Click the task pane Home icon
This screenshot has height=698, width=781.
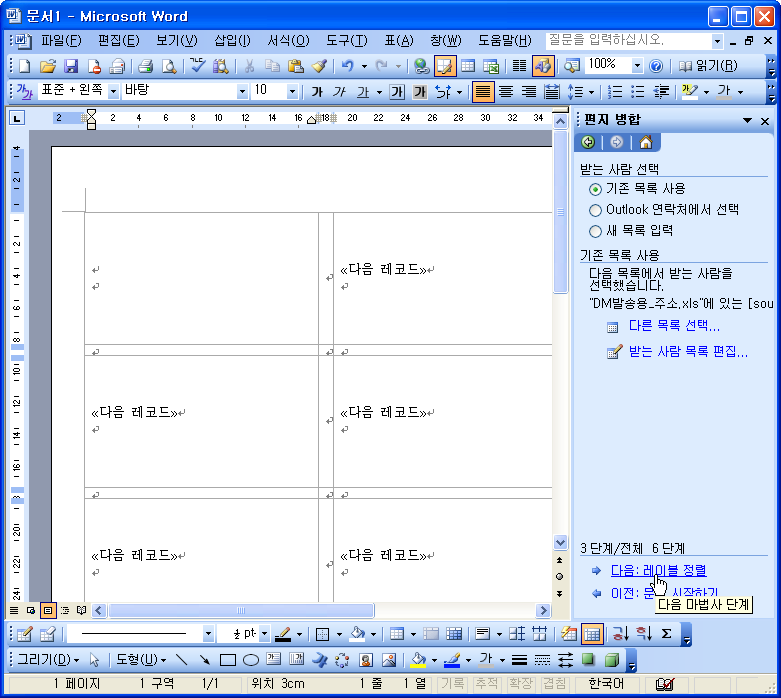point(646,142)
